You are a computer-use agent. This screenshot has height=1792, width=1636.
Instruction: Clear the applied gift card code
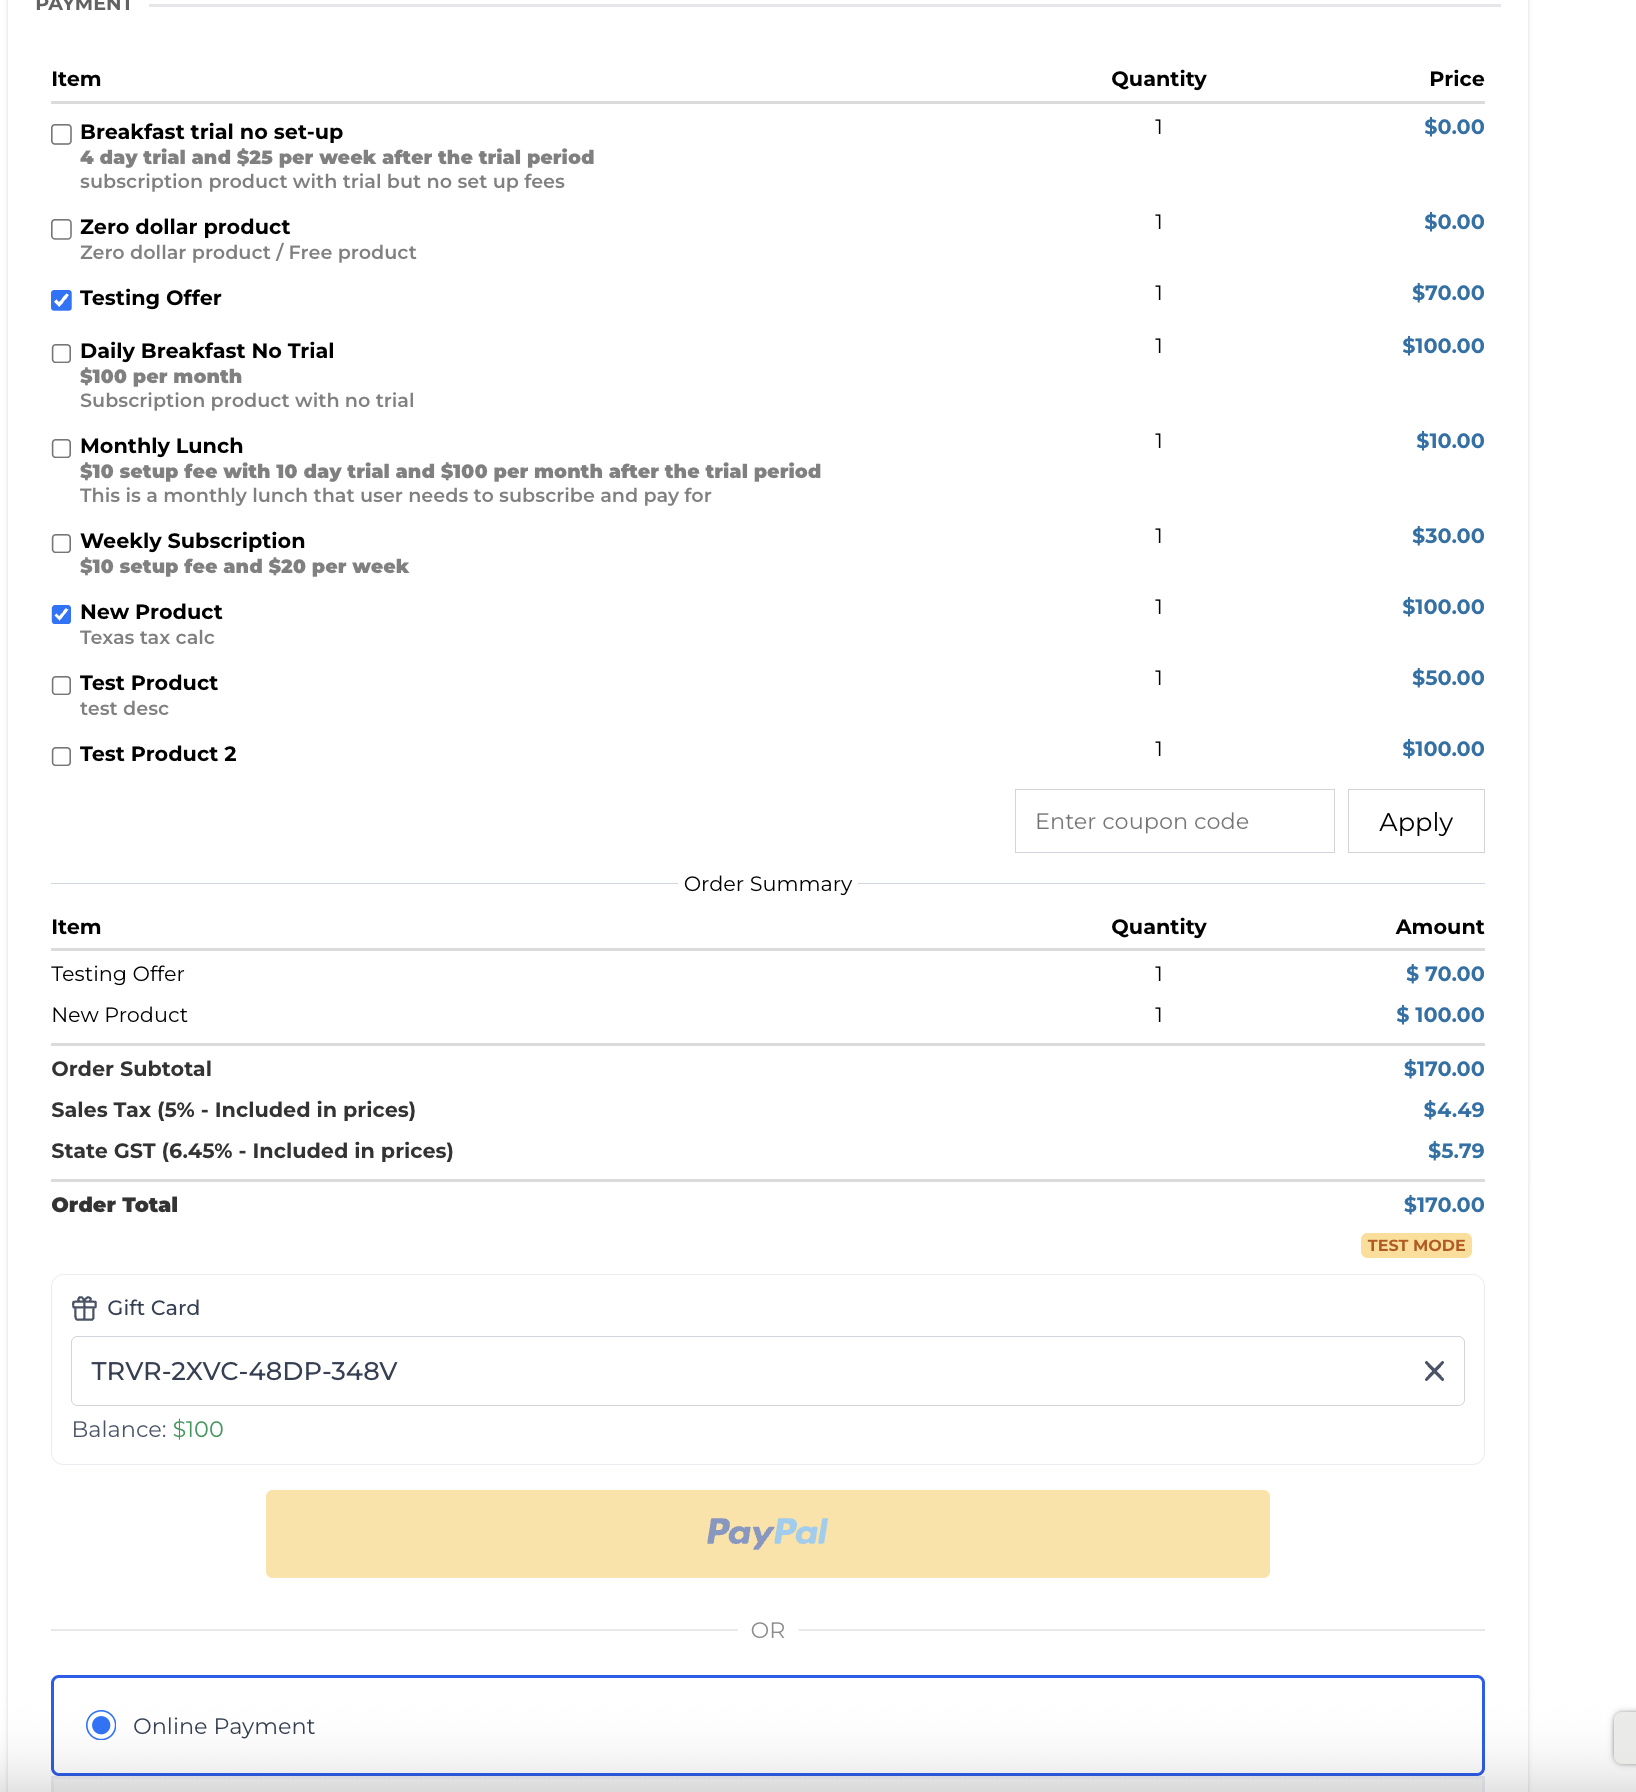coord(1434,1371)
